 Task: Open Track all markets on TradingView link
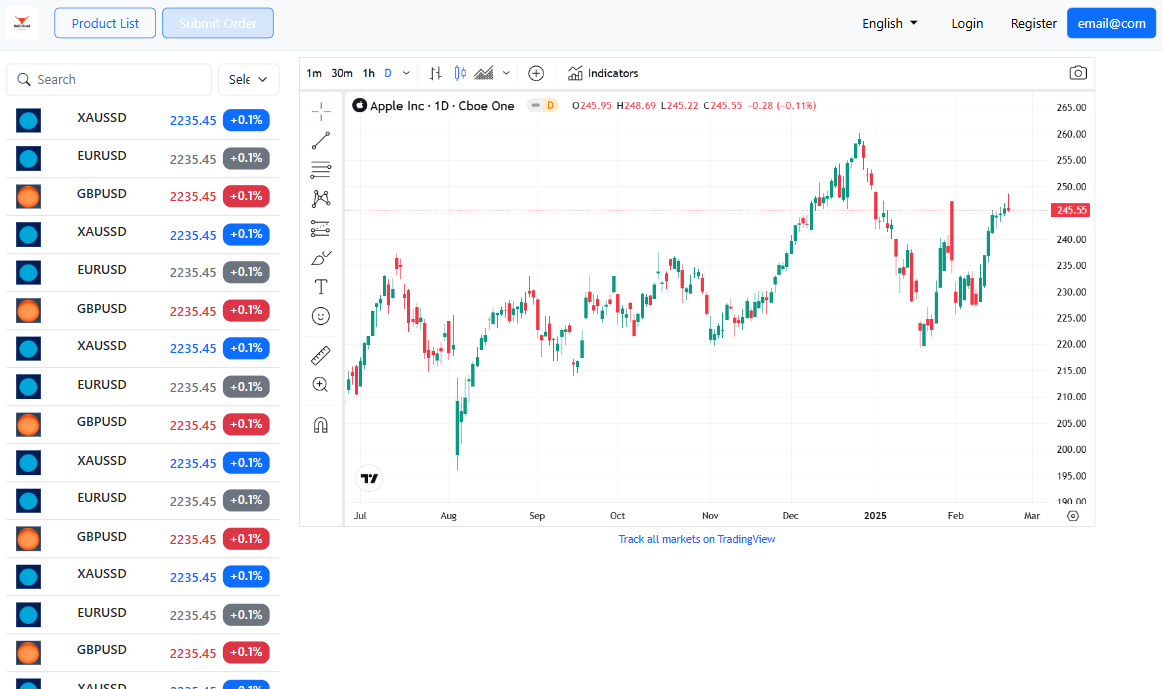coord(696,539)
